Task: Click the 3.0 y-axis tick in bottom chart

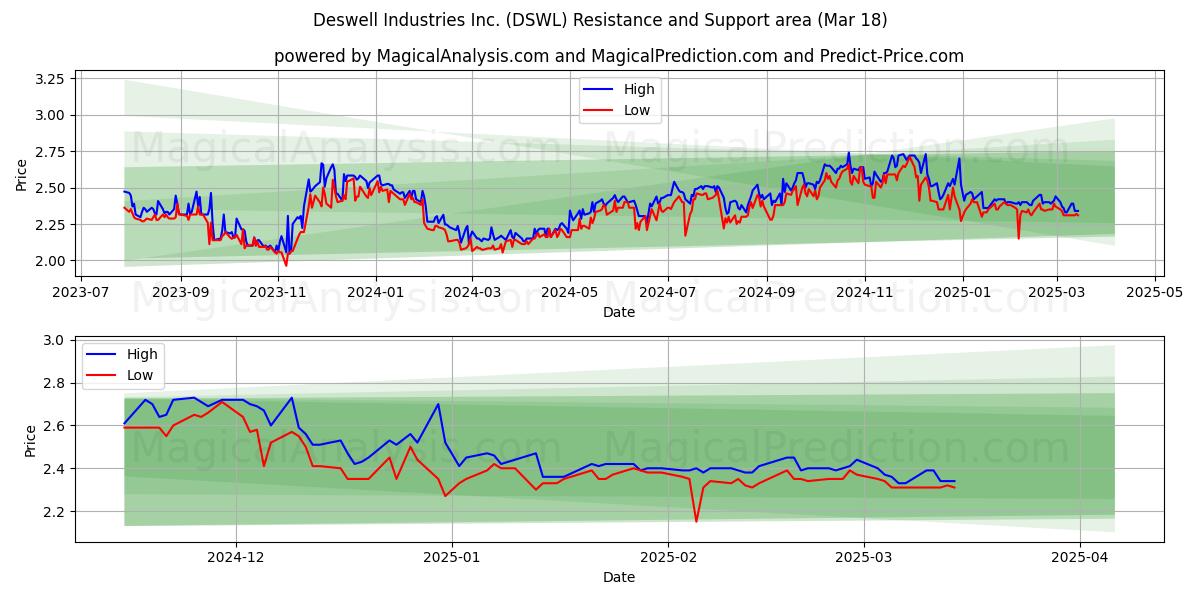Action: pyautogui.click(x=54, y=341)
